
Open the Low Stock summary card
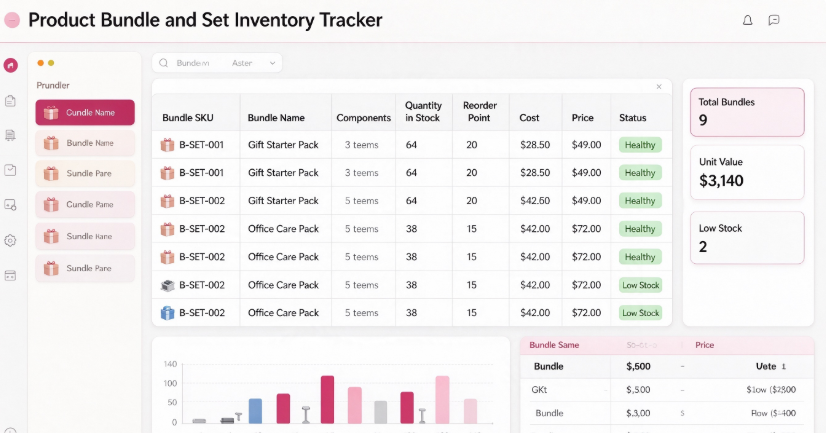pos(747,238)
